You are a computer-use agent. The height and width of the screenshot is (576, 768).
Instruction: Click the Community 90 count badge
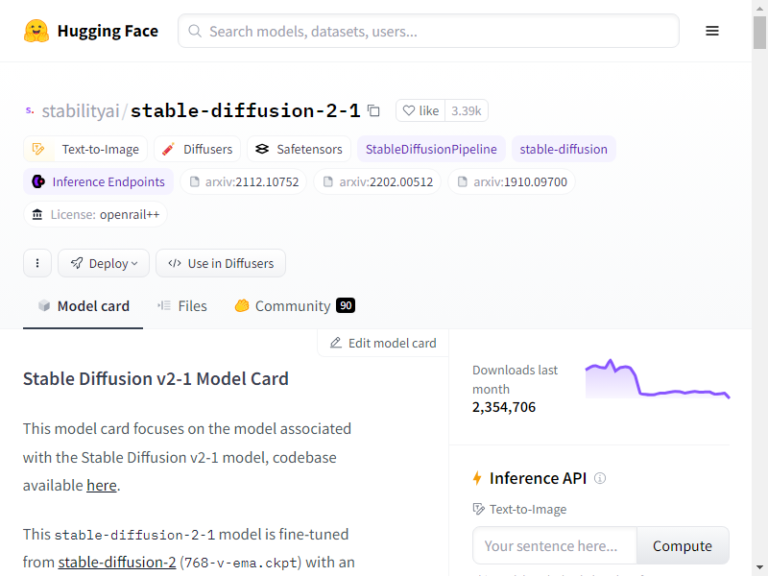tap(345, 306)
